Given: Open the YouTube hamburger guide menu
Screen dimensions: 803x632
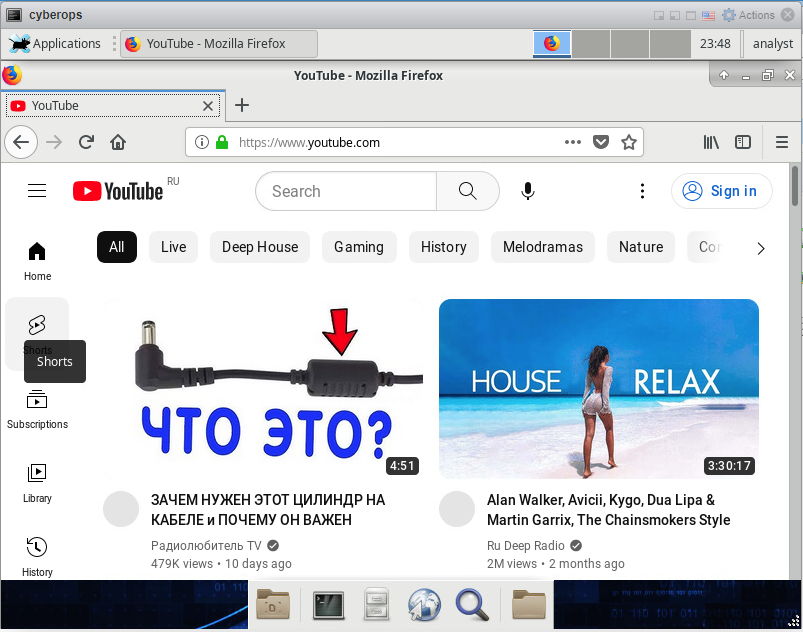Looking at the screenshot, I should (x=37, y=191).
